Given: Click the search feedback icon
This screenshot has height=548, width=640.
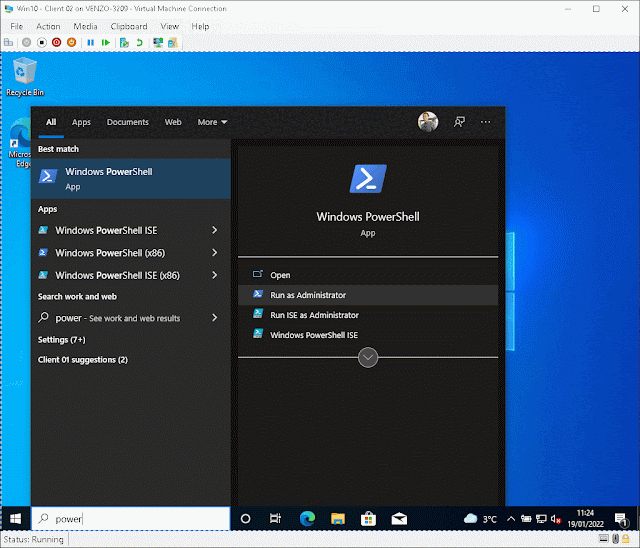Looking at the screenshot, I should pos(459,122).
